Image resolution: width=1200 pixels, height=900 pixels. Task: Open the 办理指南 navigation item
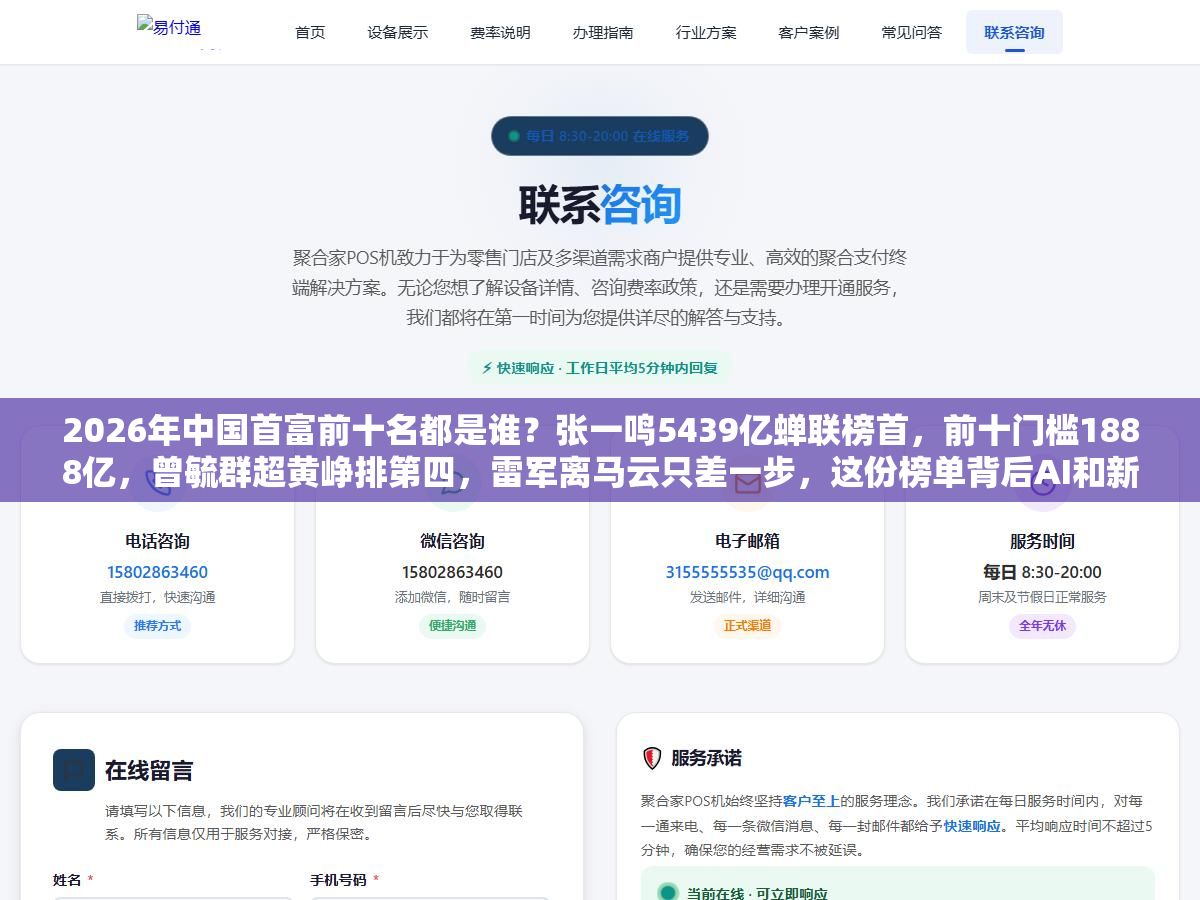(x=603, y=32)
